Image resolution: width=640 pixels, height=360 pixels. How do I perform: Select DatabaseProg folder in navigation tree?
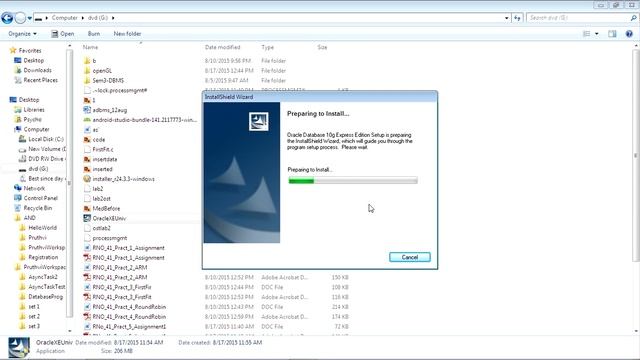coord(45,297)
